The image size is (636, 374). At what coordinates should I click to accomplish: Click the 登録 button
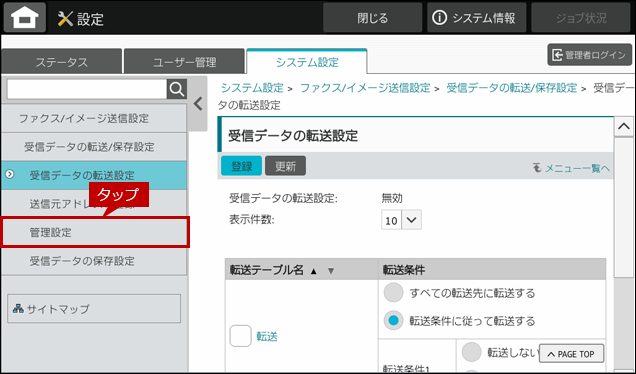tap(241, 166)
